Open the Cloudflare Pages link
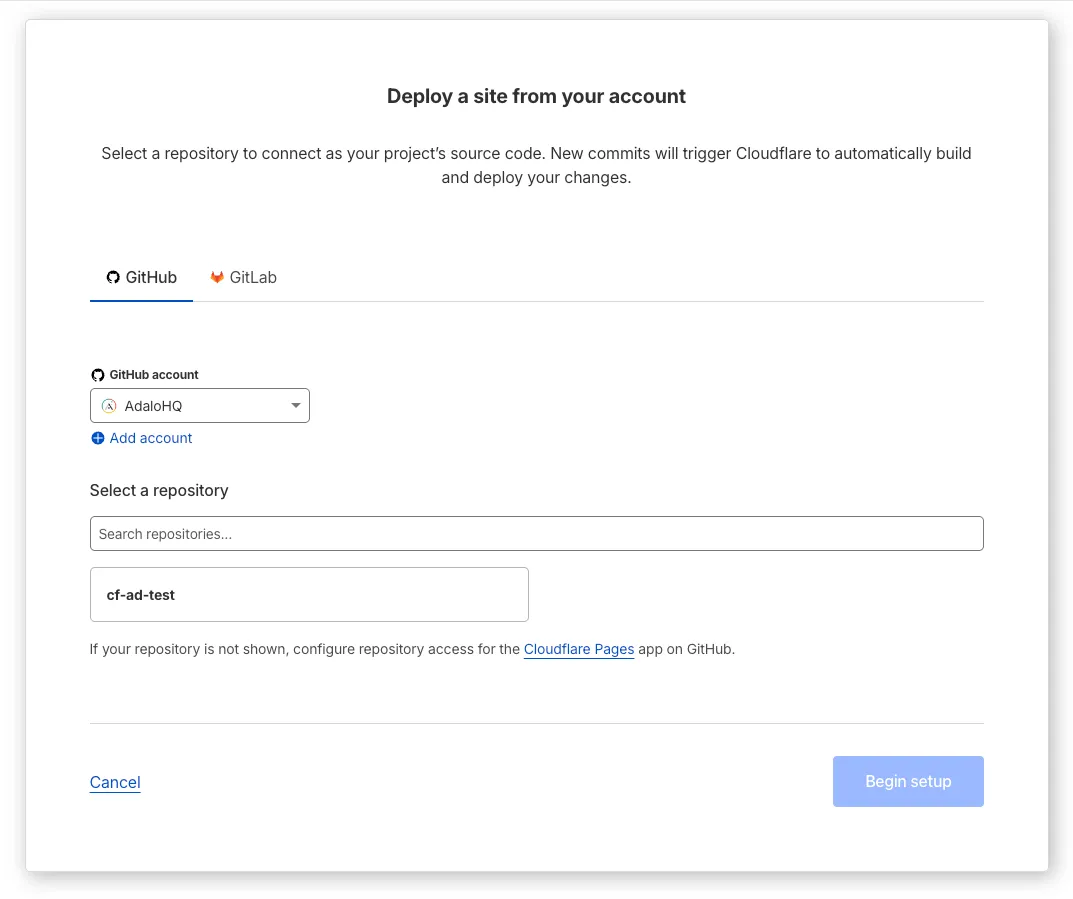The width and height of the screenshot is (1073, 899). [579, 649]
